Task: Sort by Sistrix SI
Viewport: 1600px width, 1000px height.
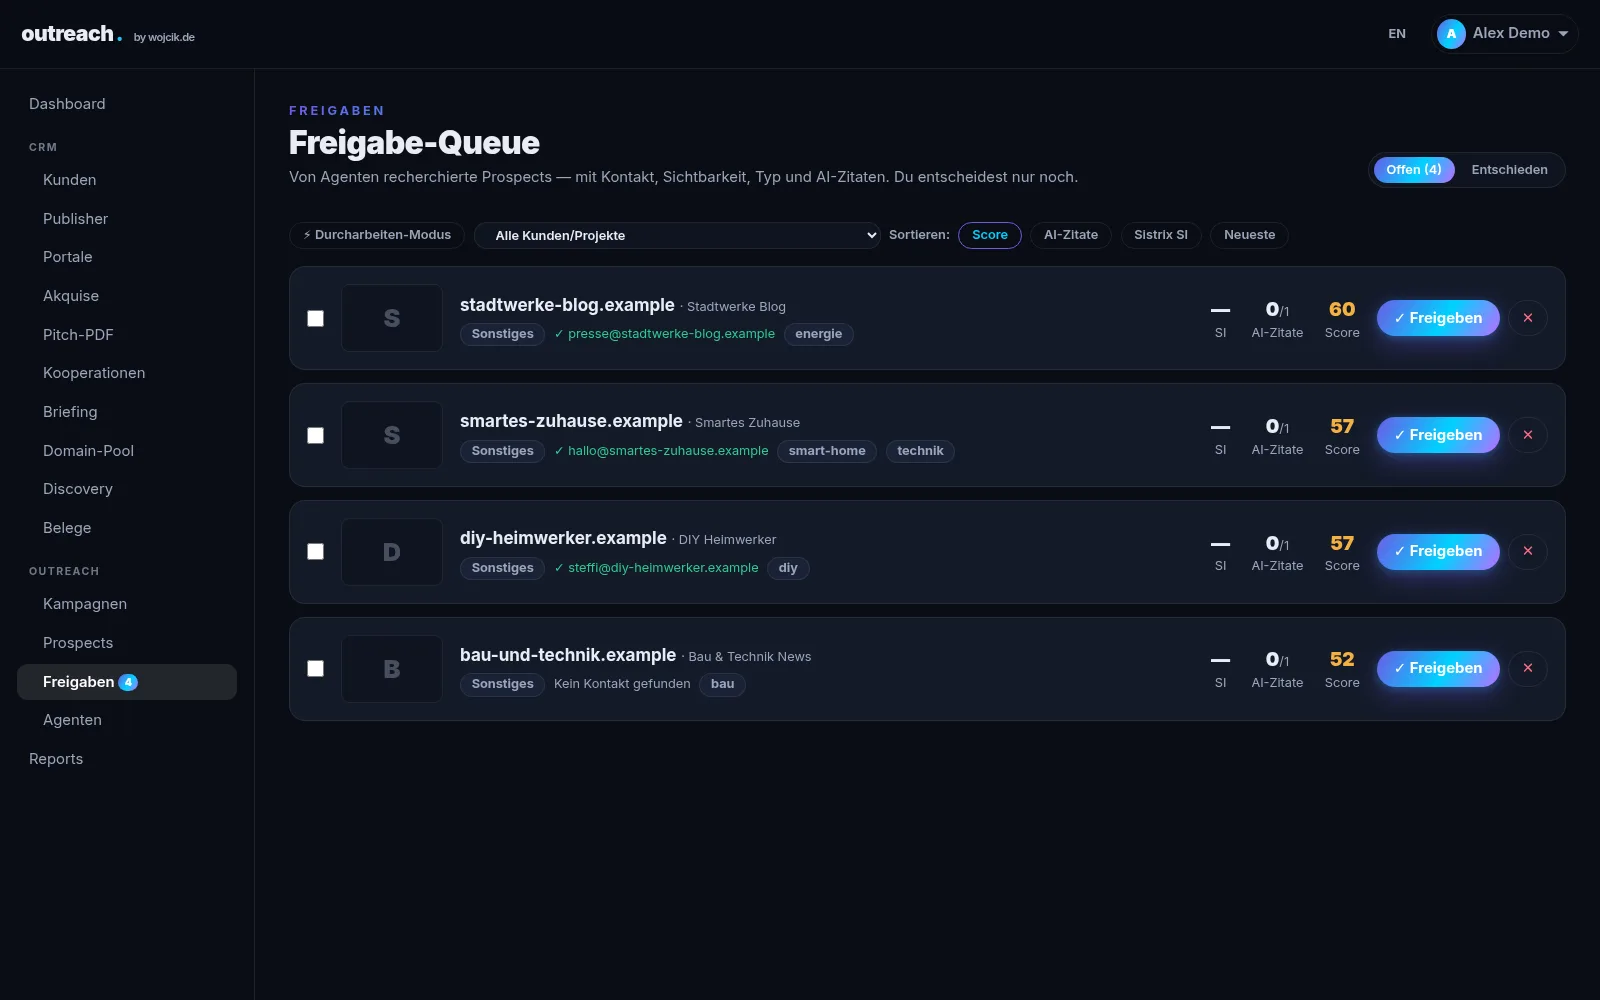Action: click(1161, 235)
